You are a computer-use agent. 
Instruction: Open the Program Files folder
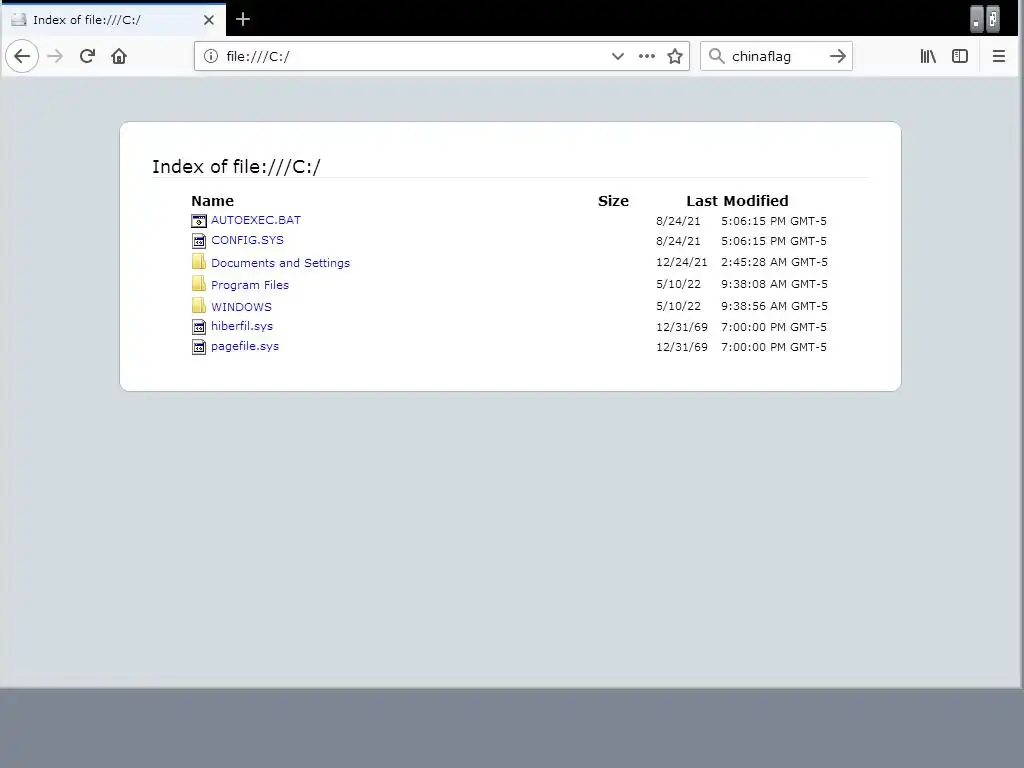250,285
